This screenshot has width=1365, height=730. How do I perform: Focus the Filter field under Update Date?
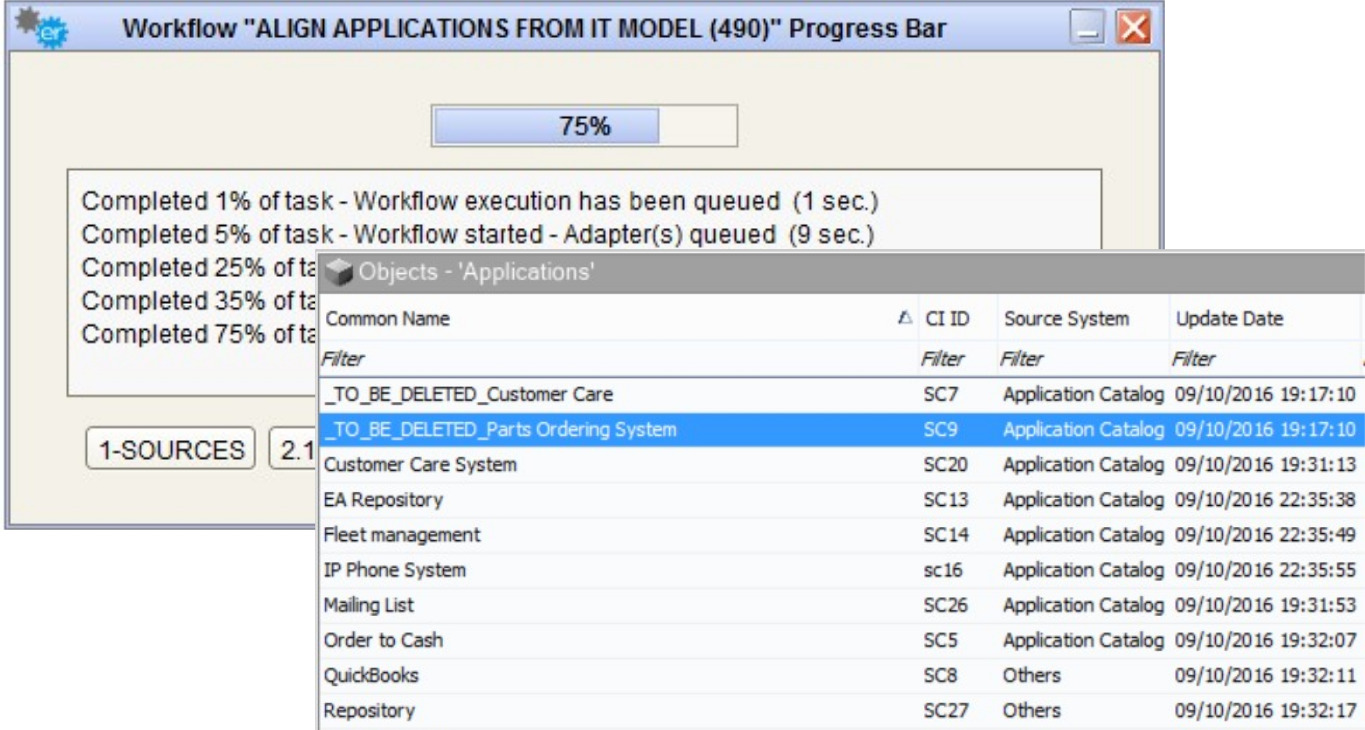pyautogui.click(x=1265, y=357)
